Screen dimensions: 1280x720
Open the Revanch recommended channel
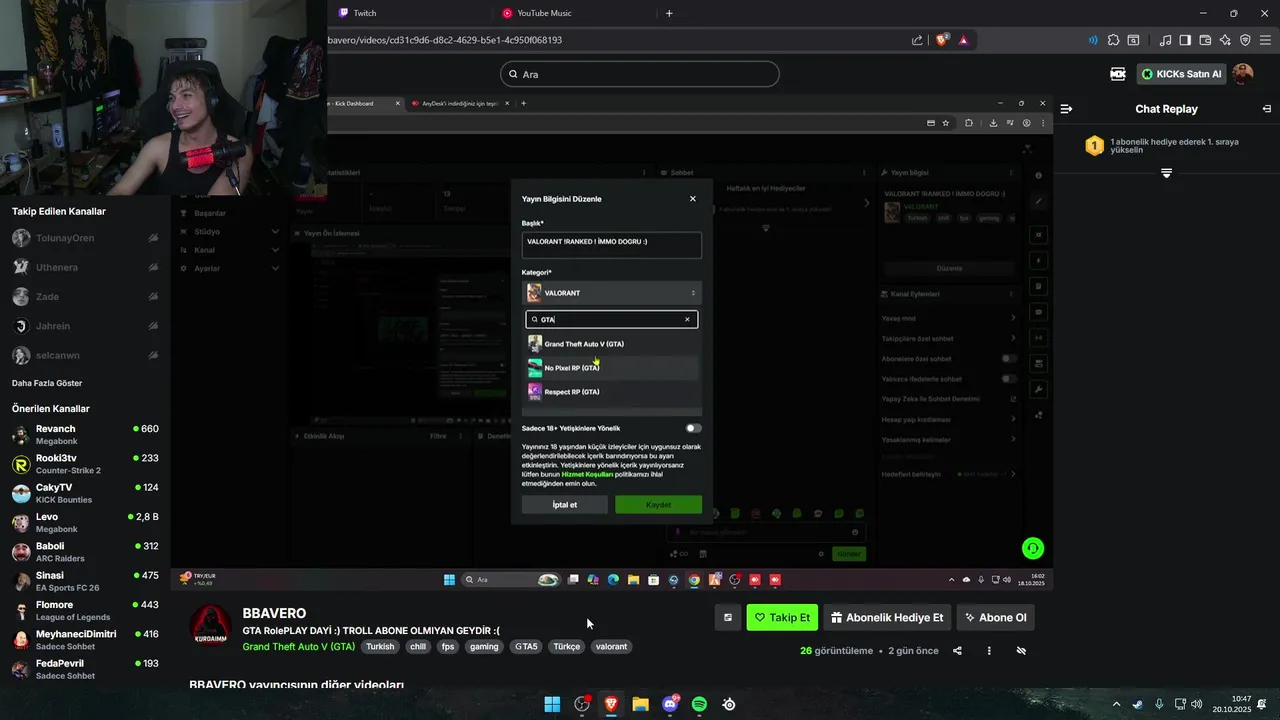pyautogui.click(x=85, y=435)
